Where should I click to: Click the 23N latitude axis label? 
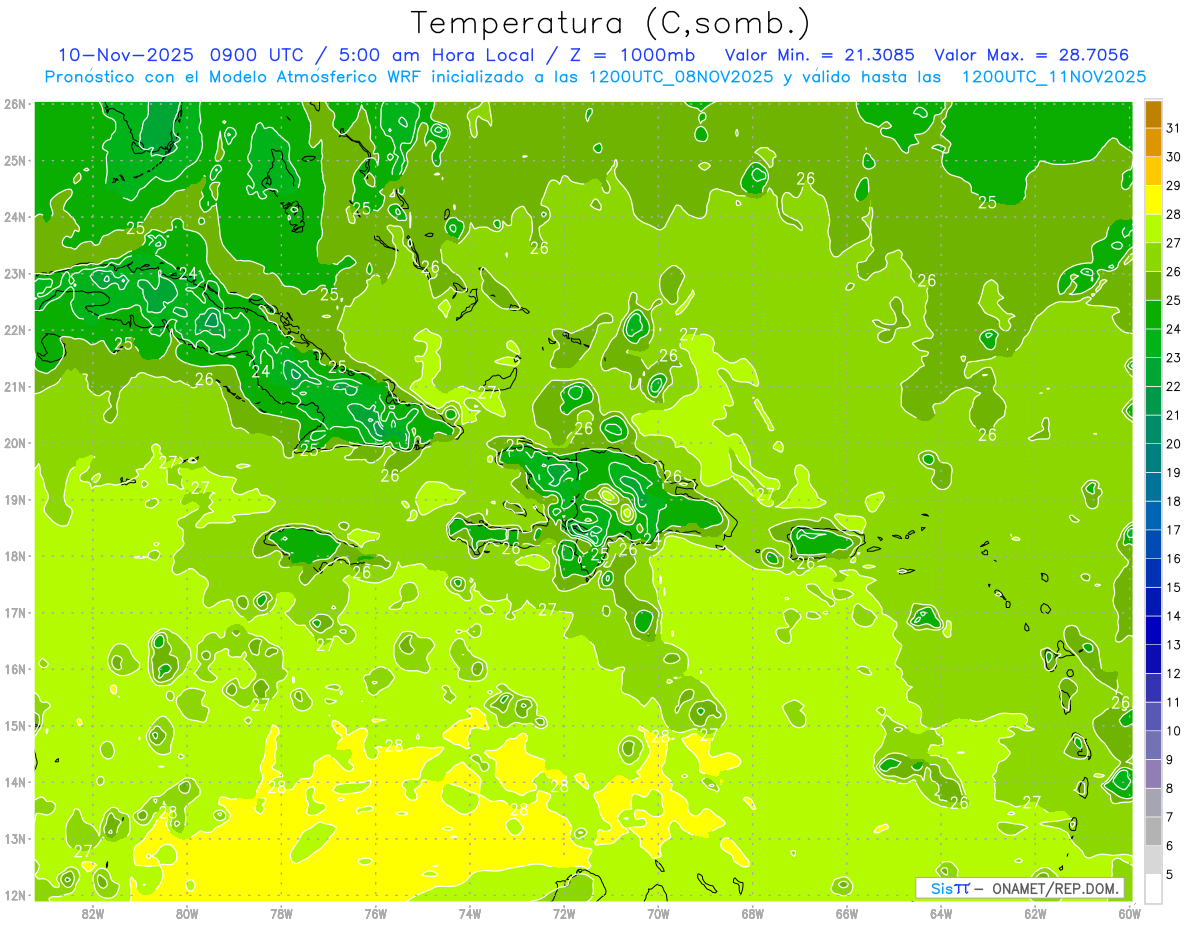[x=14, y=273]
